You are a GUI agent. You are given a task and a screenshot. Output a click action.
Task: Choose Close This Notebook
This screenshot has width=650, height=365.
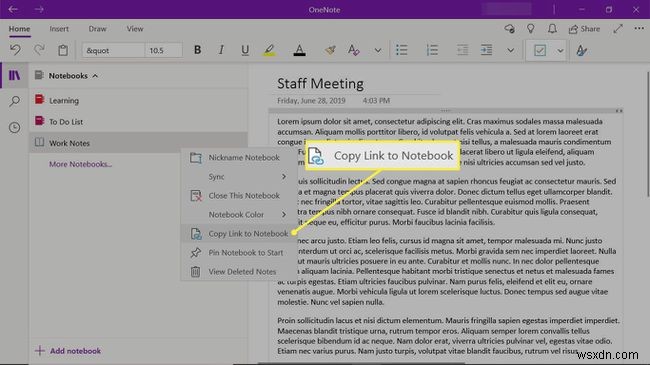pyautogui.click(x=239, y=195)
